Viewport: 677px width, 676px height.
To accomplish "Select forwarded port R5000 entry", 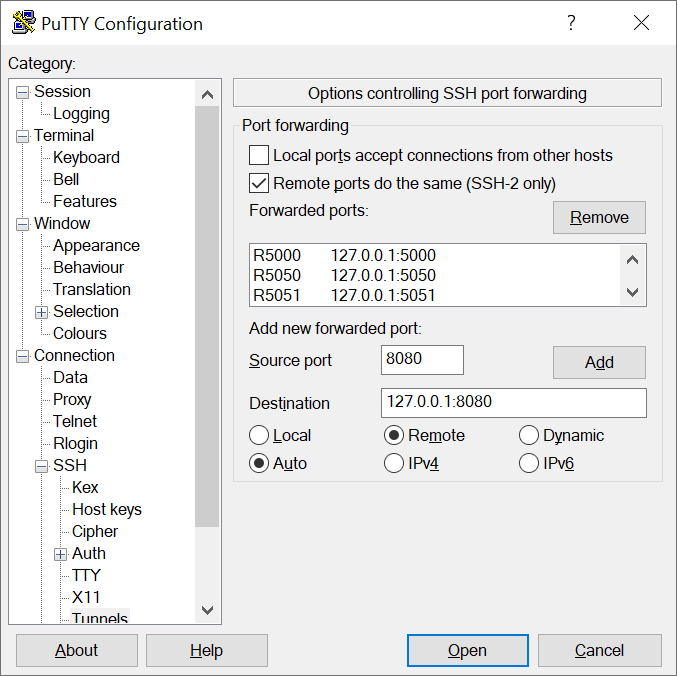I will click(x=435, y=256).
